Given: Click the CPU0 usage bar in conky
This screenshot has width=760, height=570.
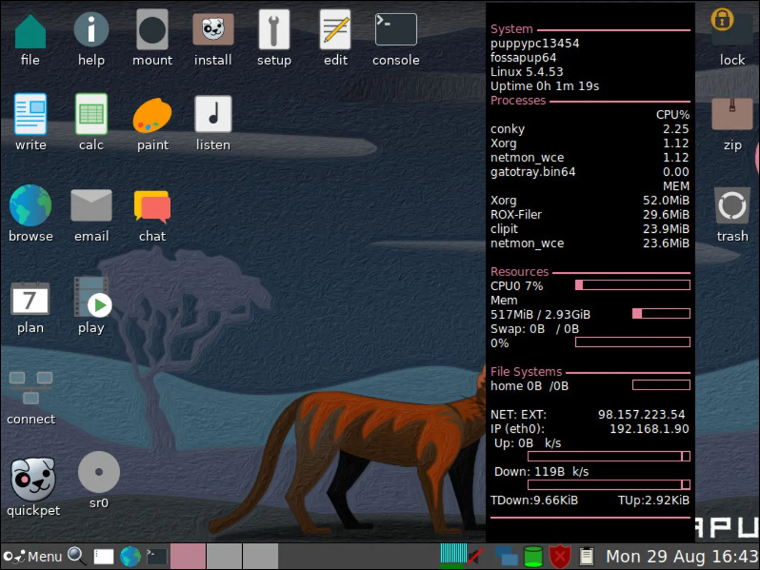Looking at the screenshot, I should tap(633, 285).
